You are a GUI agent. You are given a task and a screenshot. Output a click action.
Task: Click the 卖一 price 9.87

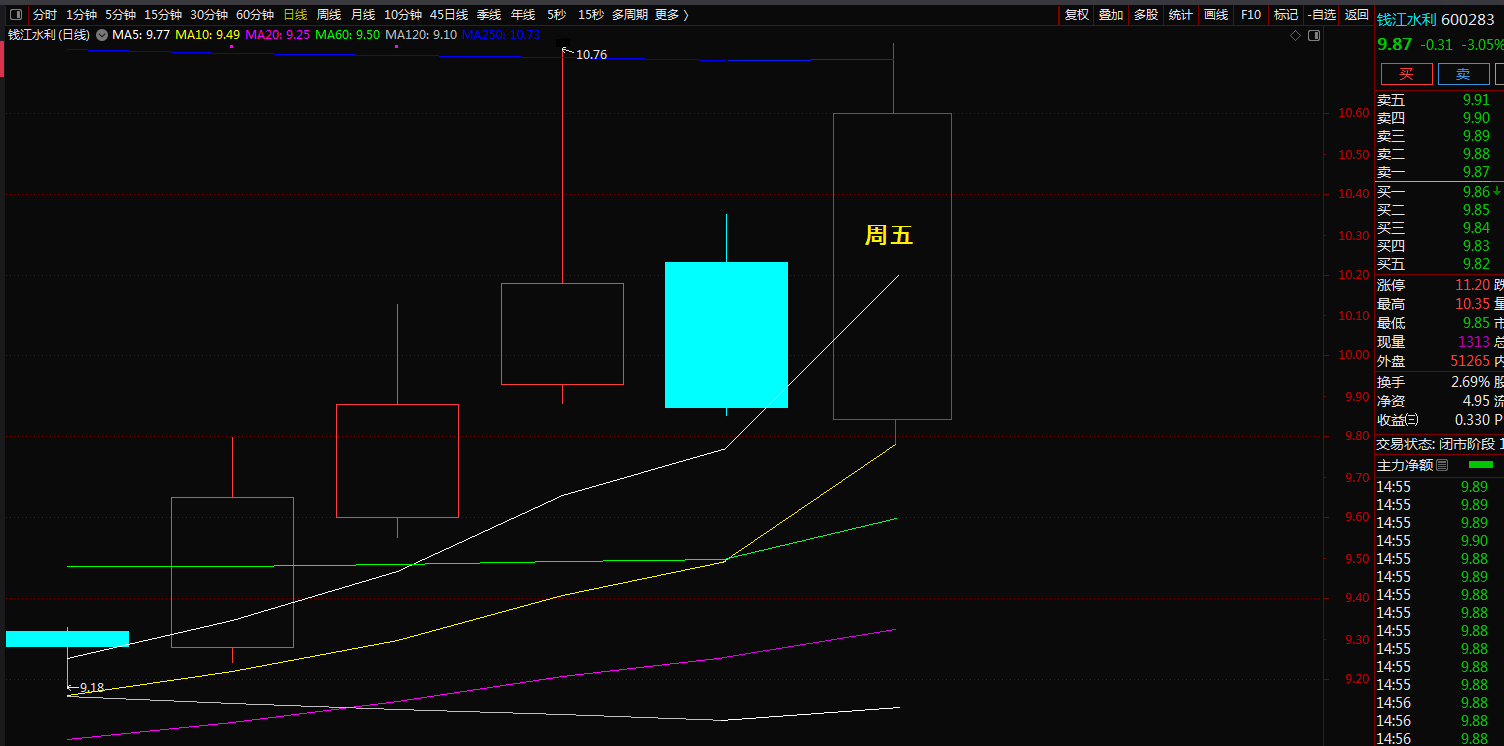click(1476, 172)
